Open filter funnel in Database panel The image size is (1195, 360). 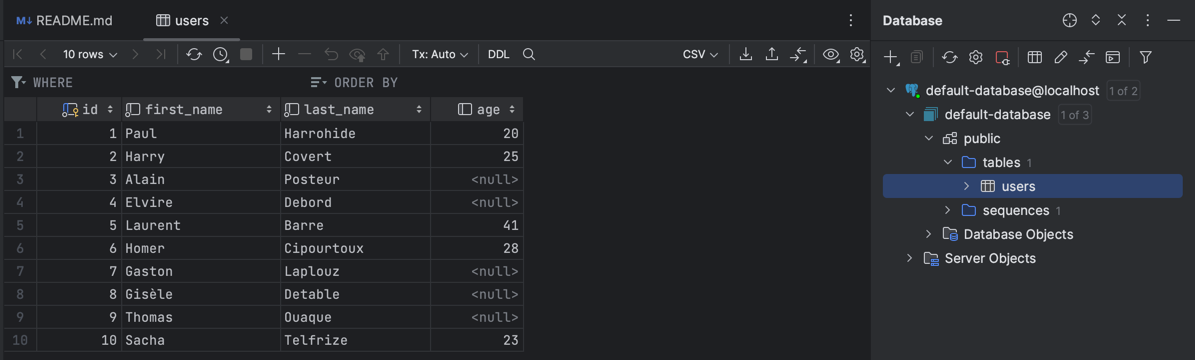tap(1145, 56)
